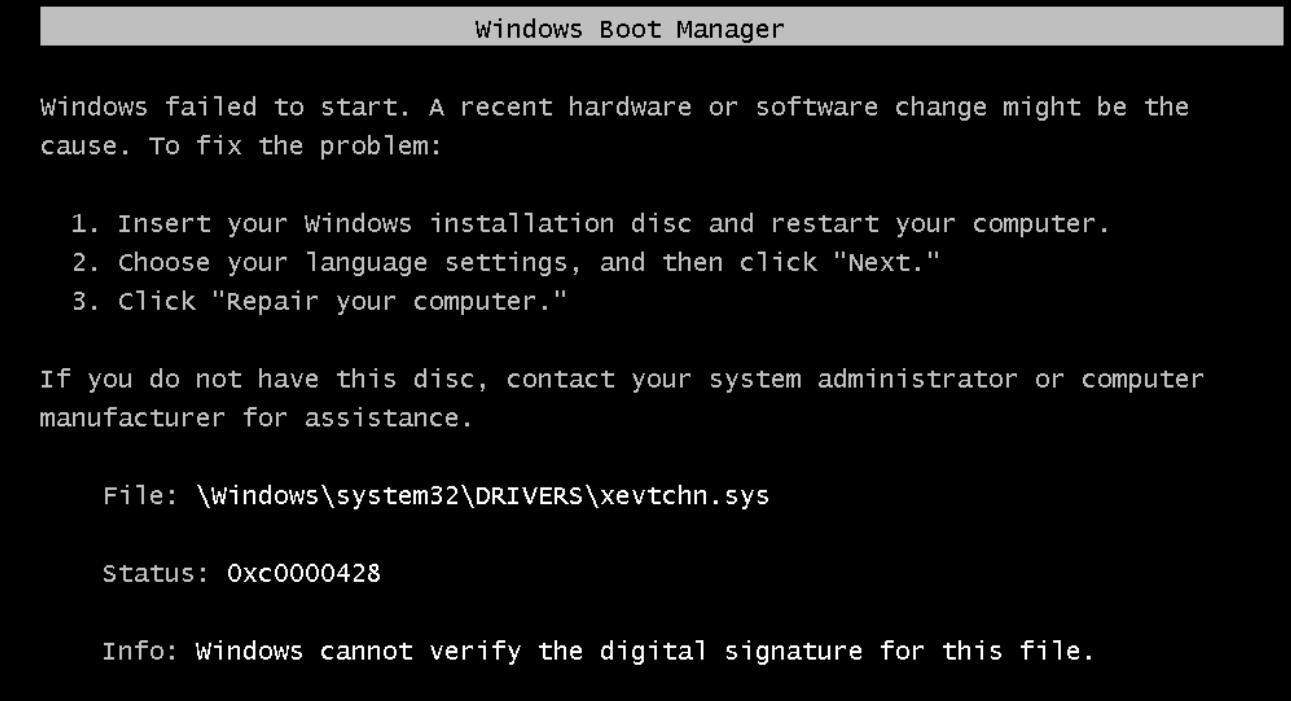
Task: Click the Windows Boot Manager title bar
Action: pyautogui.click(x=660, y=29)
